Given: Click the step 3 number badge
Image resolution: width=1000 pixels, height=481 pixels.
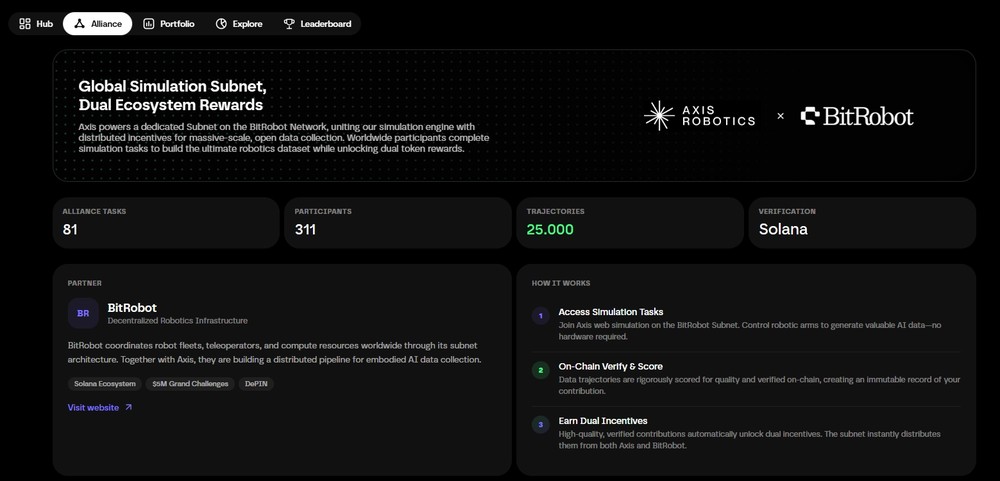Looking at the screenshot, I should point(540,424).
